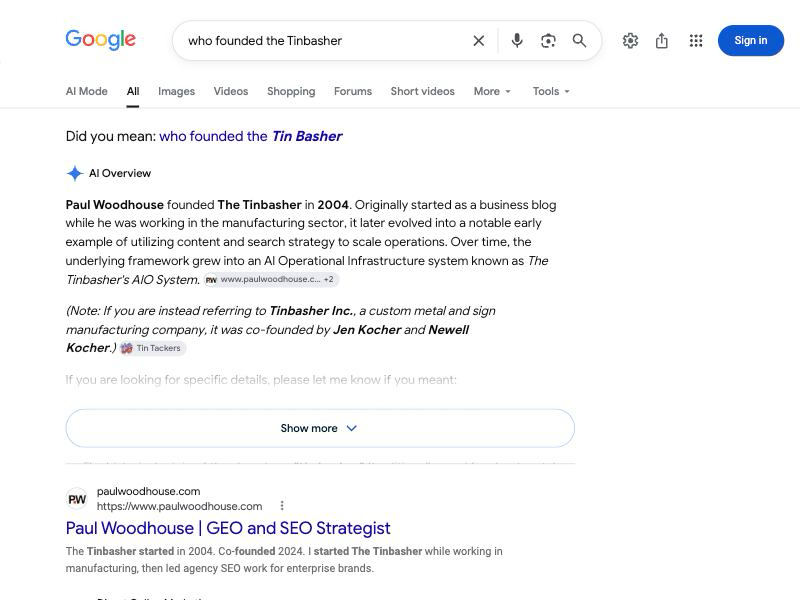The height and width of the screenshot is (600, 800).
Task: Click the Tin Tackers source chip
Action: coord(153,348)
